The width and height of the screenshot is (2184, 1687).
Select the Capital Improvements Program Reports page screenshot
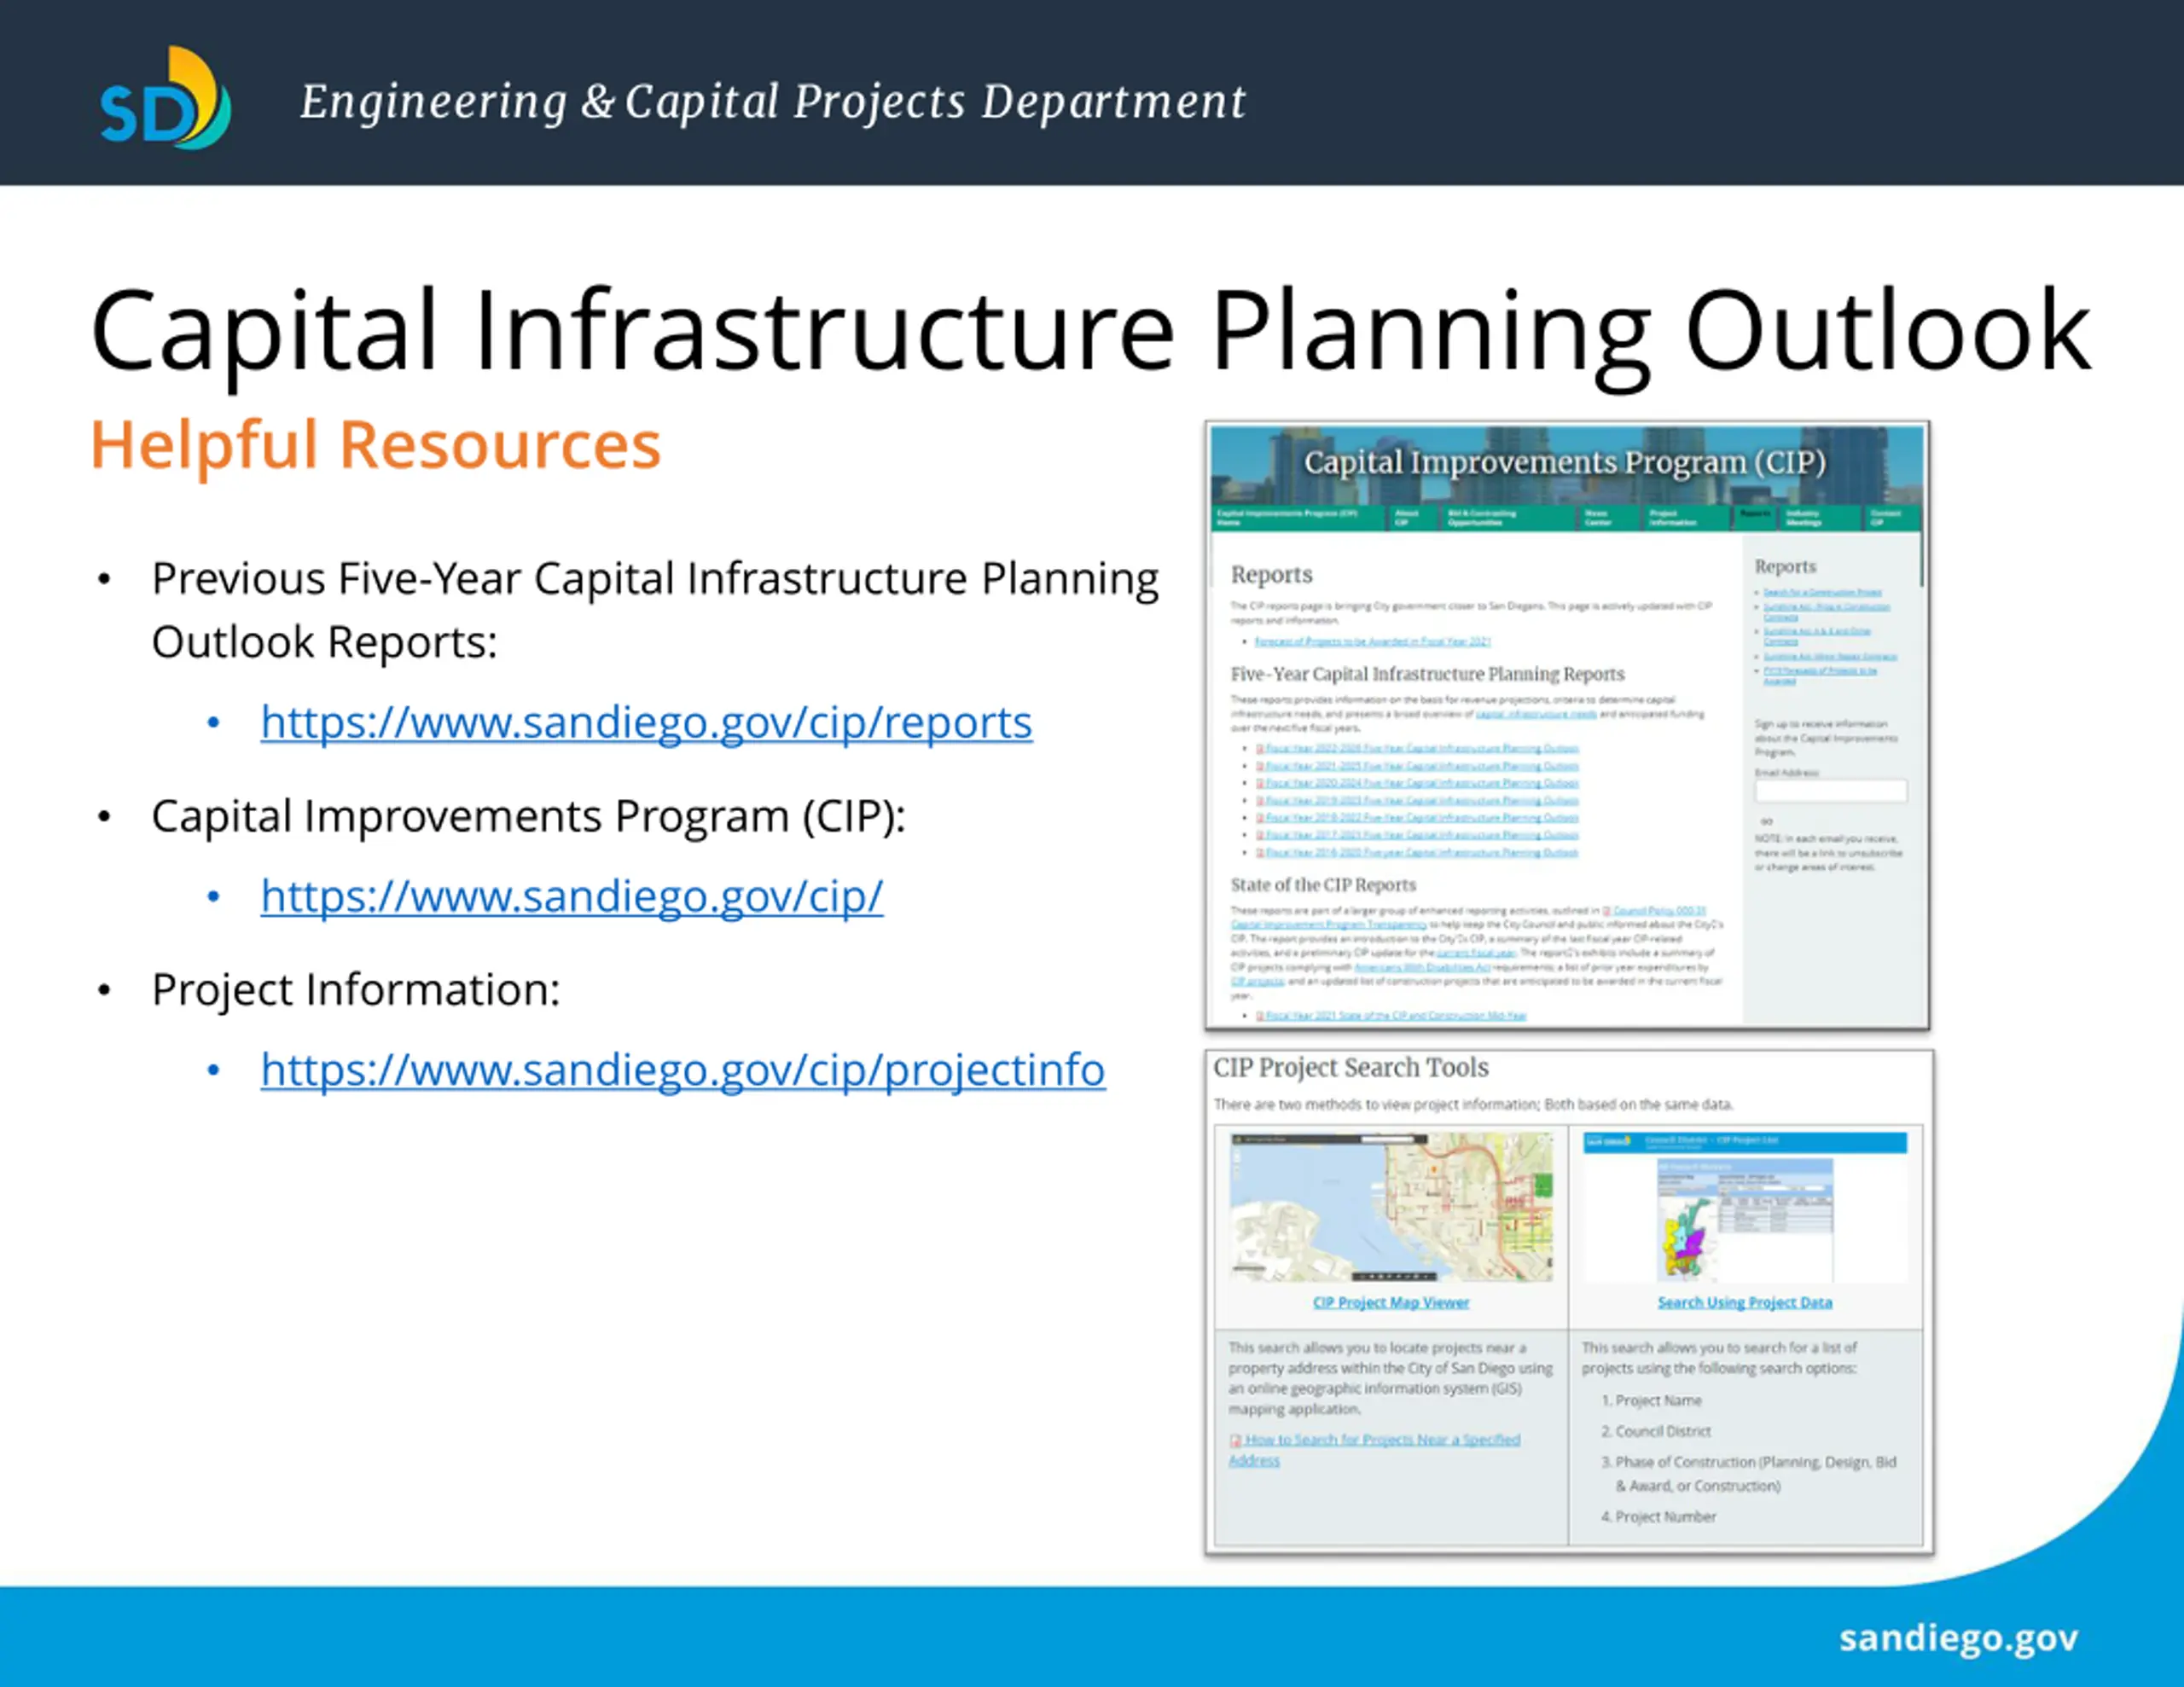1567,726
